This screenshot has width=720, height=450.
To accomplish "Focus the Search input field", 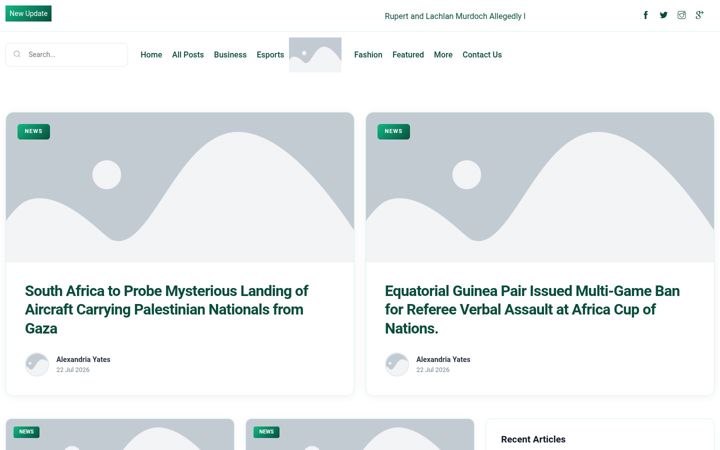I will [x=67, y=55].
